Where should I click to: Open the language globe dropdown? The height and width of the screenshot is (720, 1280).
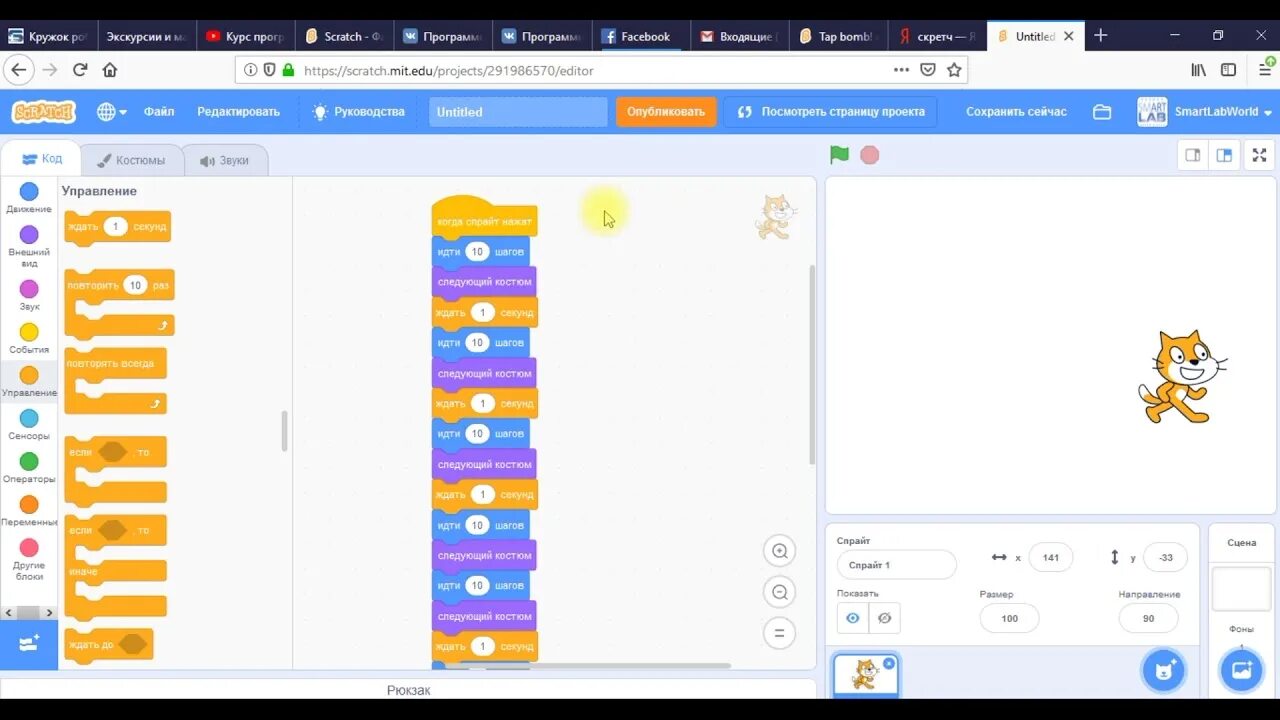point(111,112)
